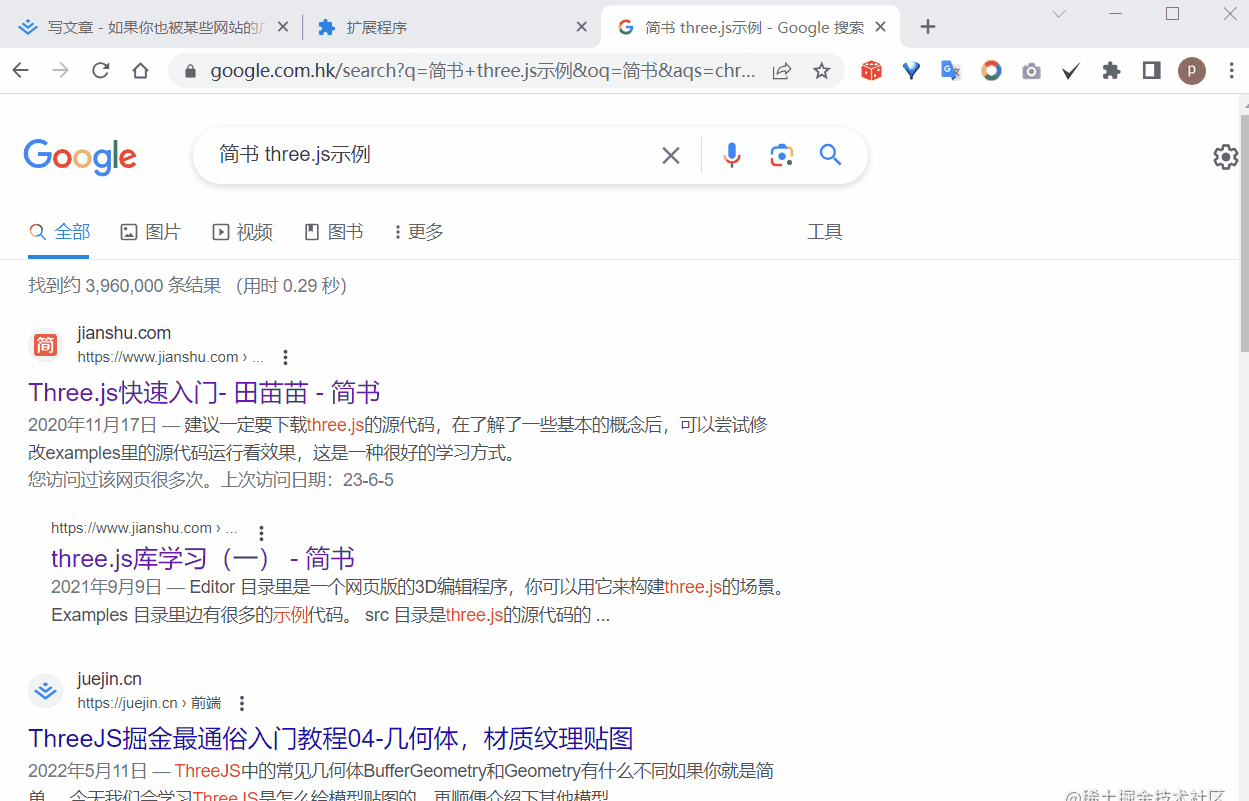Click the juejin.cn site name
Screen dimensions: 1249x801
click(109, 679)
